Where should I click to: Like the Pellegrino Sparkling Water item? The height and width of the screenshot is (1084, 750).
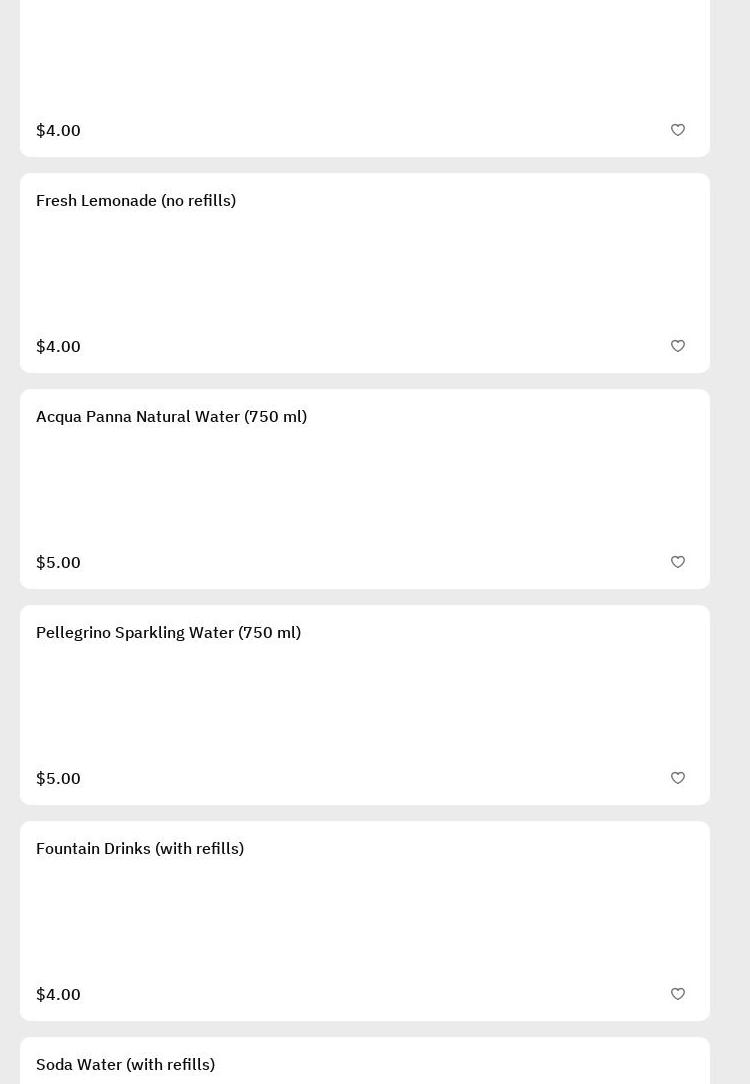[x=678, y=778]
